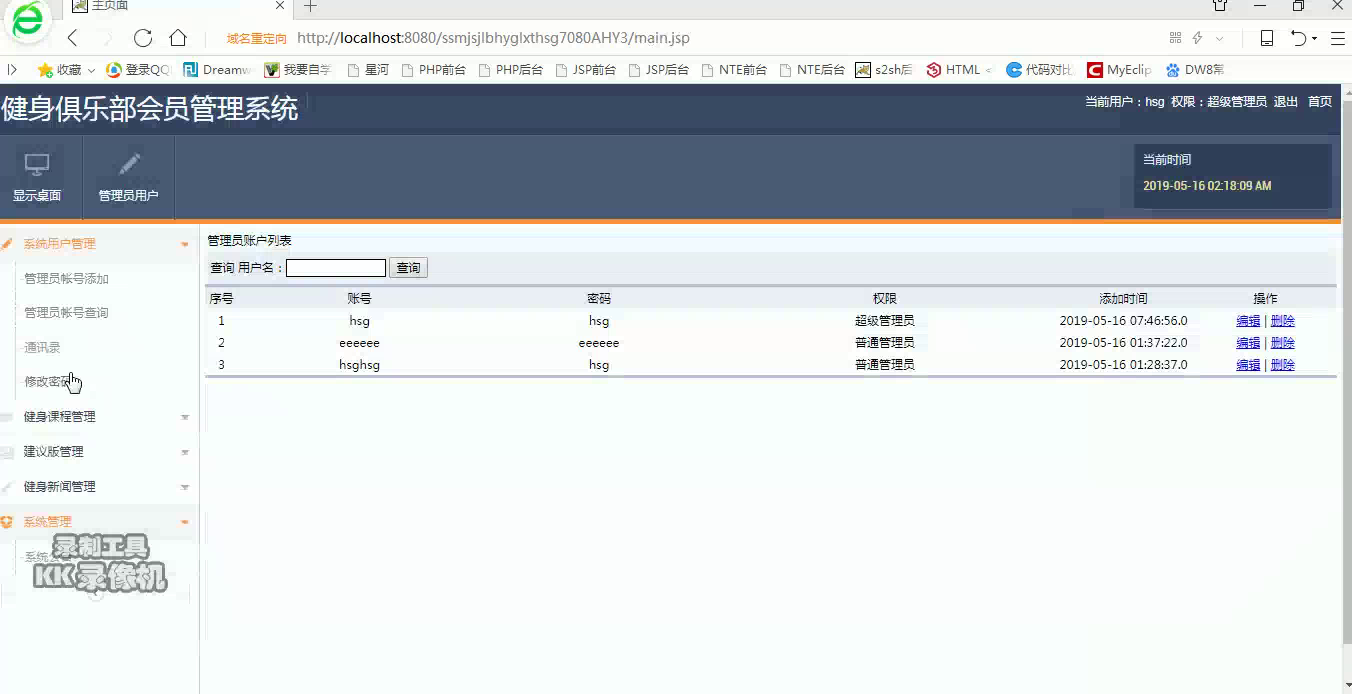Open the 代码对比 bookmark
The height and width of the screenshot is (694, 1352).
coord(1040,70)
